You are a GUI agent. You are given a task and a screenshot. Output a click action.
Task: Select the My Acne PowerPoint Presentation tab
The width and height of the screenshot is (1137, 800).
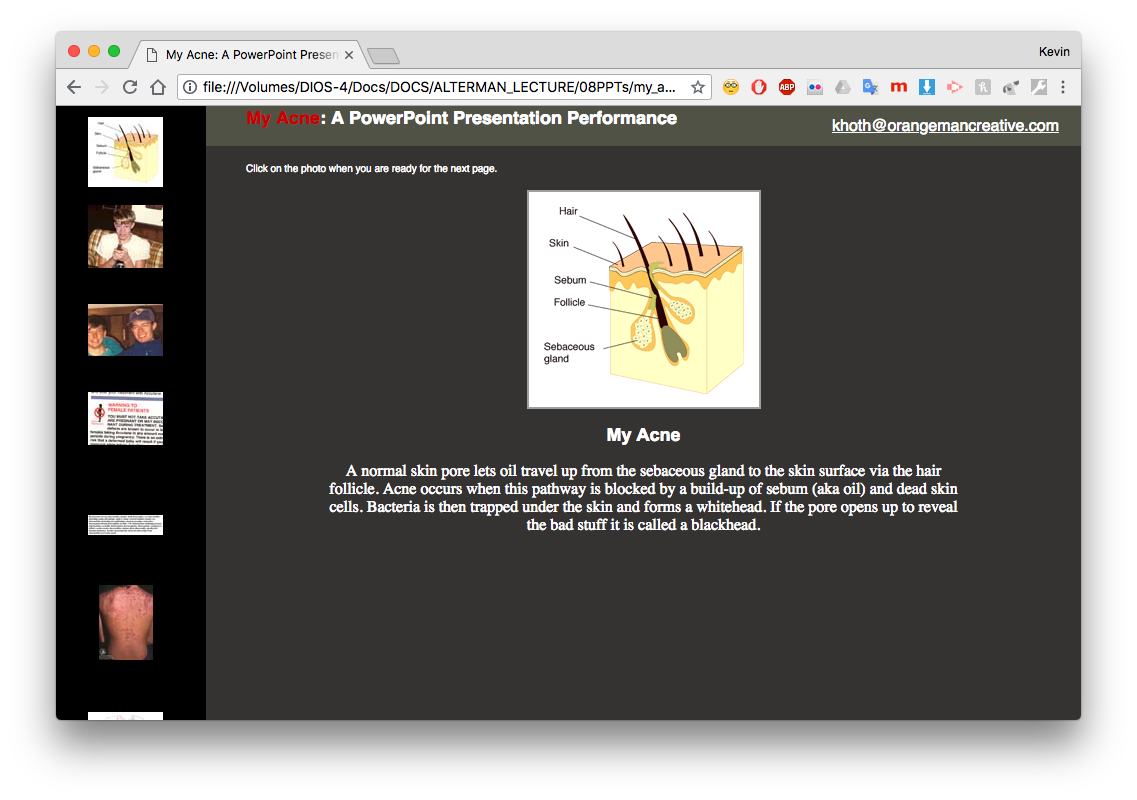(249, 55)
